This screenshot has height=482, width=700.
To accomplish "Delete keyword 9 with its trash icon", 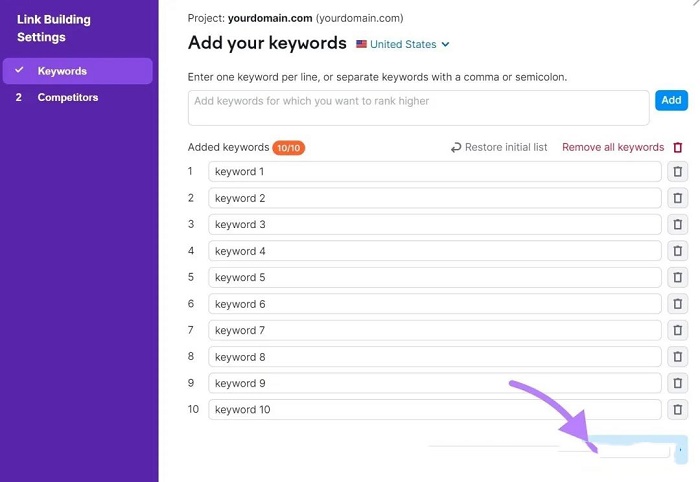I will coord(677,383).
